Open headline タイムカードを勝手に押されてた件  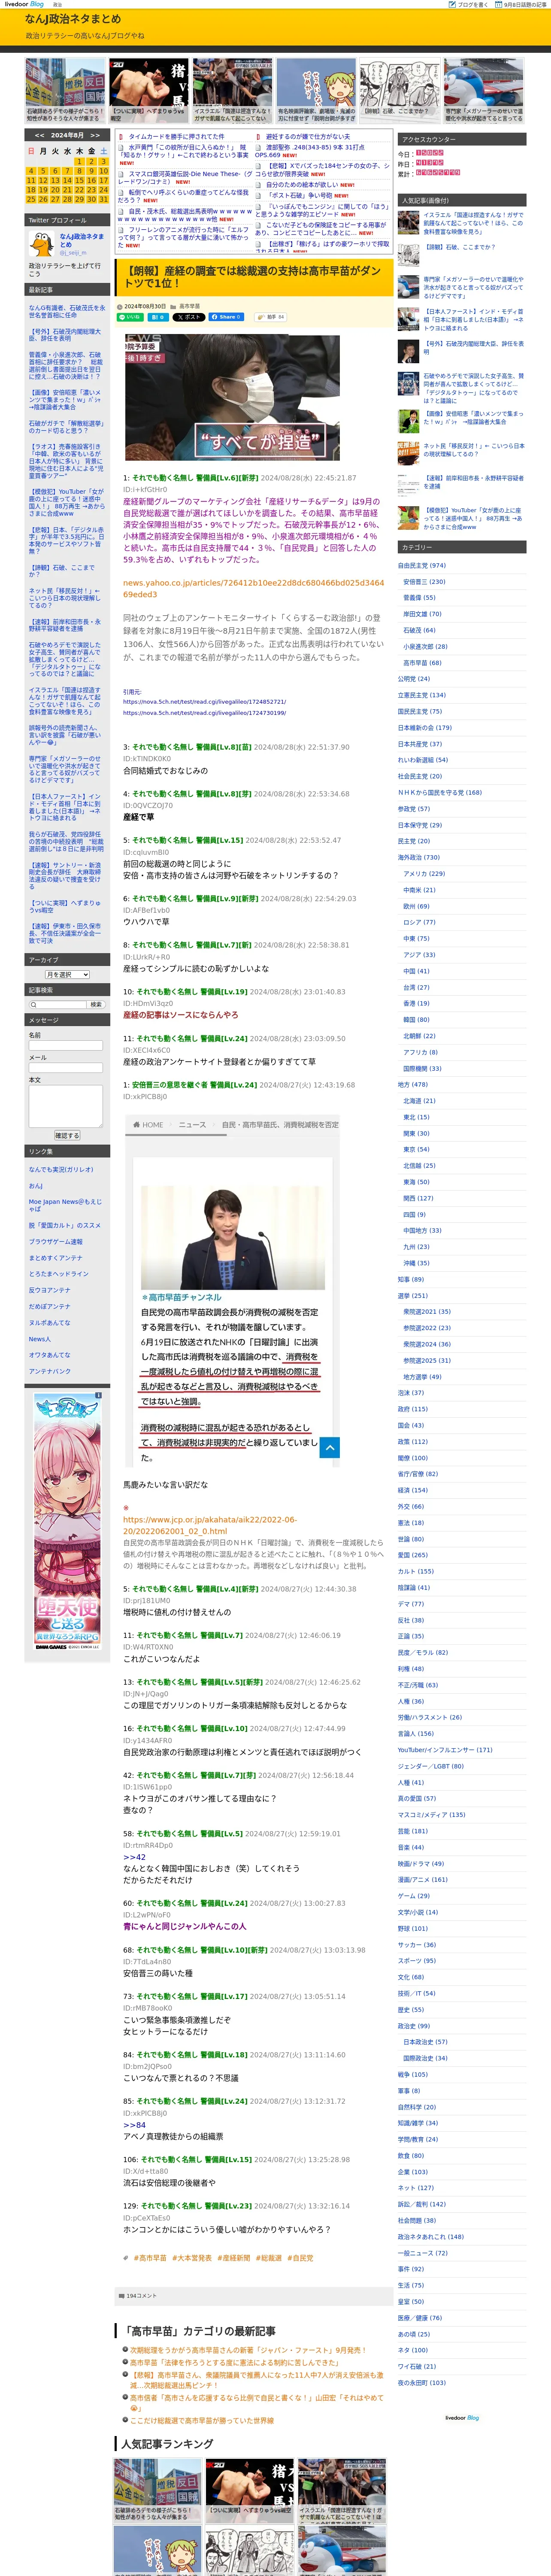176,136
